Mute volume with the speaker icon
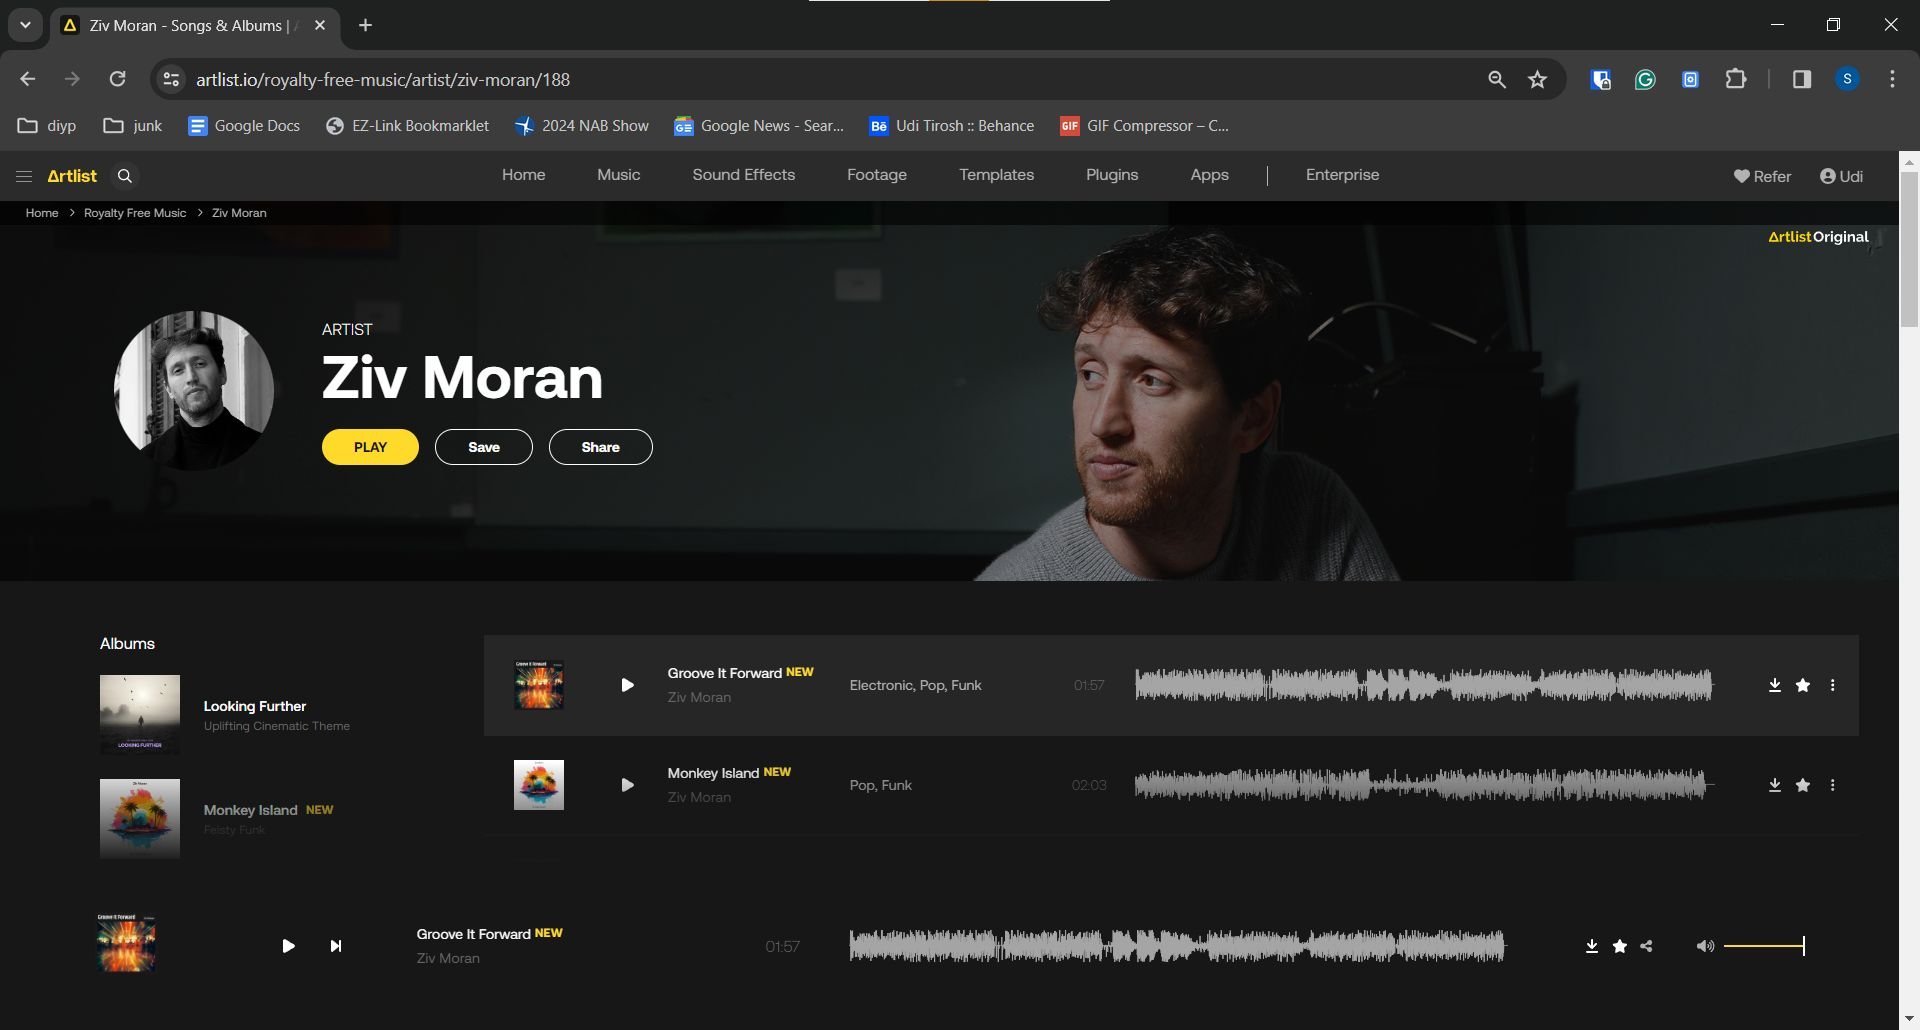Image resolution: width=1920 pixels, height=1030 pixels. click(1705, 946)
